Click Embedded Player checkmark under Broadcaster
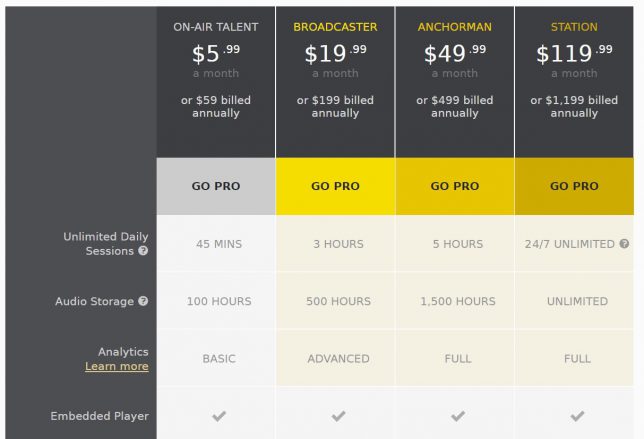Image resolution: width=644 pixels, height=439 pixels. coord(338,416)
